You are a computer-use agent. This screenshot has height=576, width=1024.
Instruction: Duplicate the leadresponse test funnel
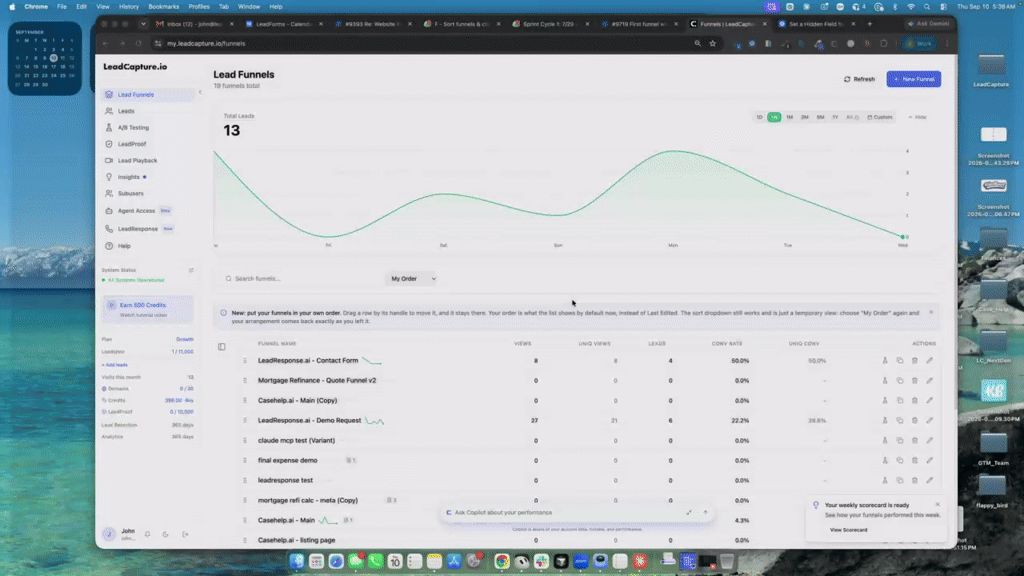[x=900, y=481]
